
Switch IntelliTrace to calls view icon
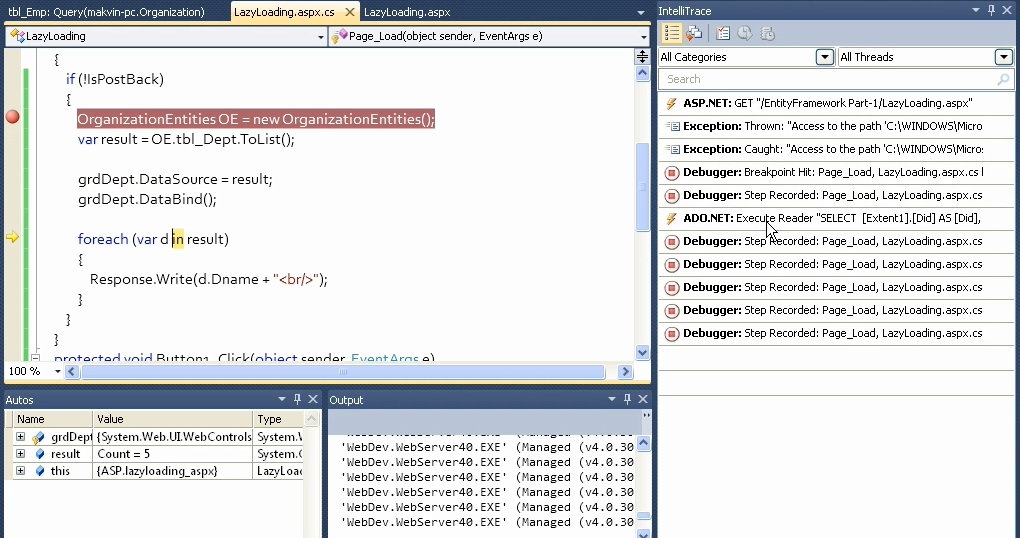[x=694, y=33]
